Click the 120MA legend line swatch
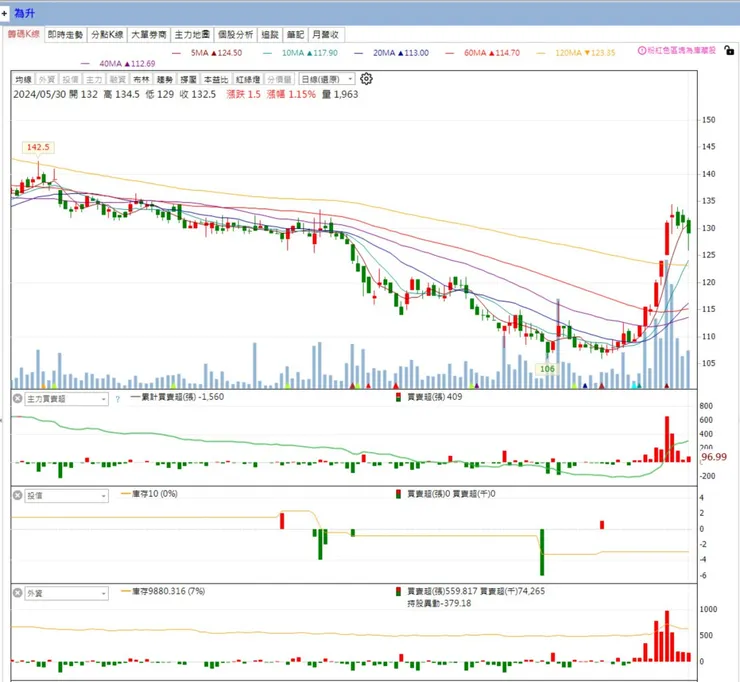The width and height of the screenshot is (740, 682). point(541,53)
